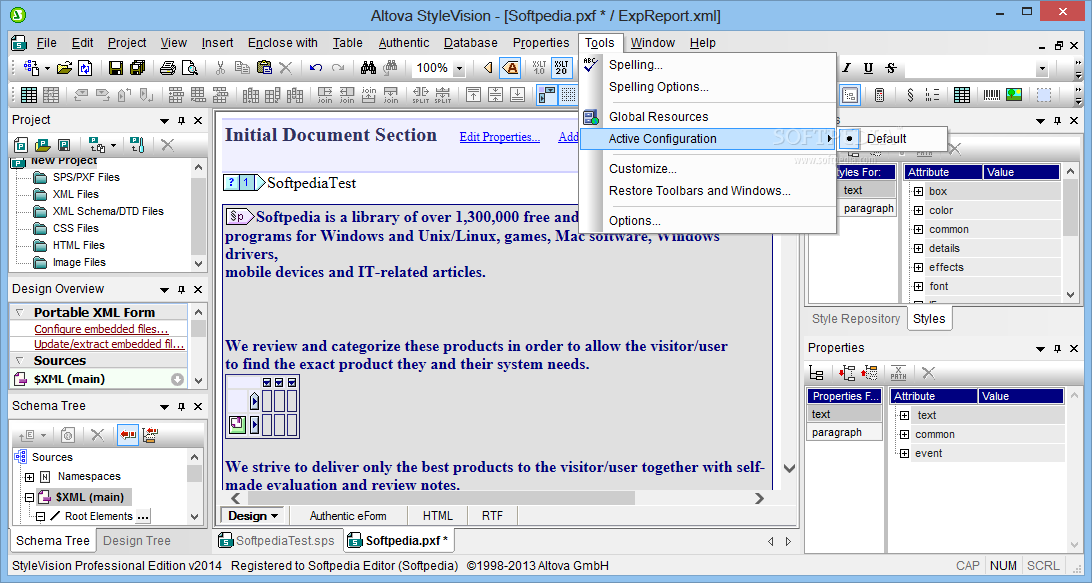
Task: Toggle the highlighted tree layout icon beside calculator
Action: point(850,95)
